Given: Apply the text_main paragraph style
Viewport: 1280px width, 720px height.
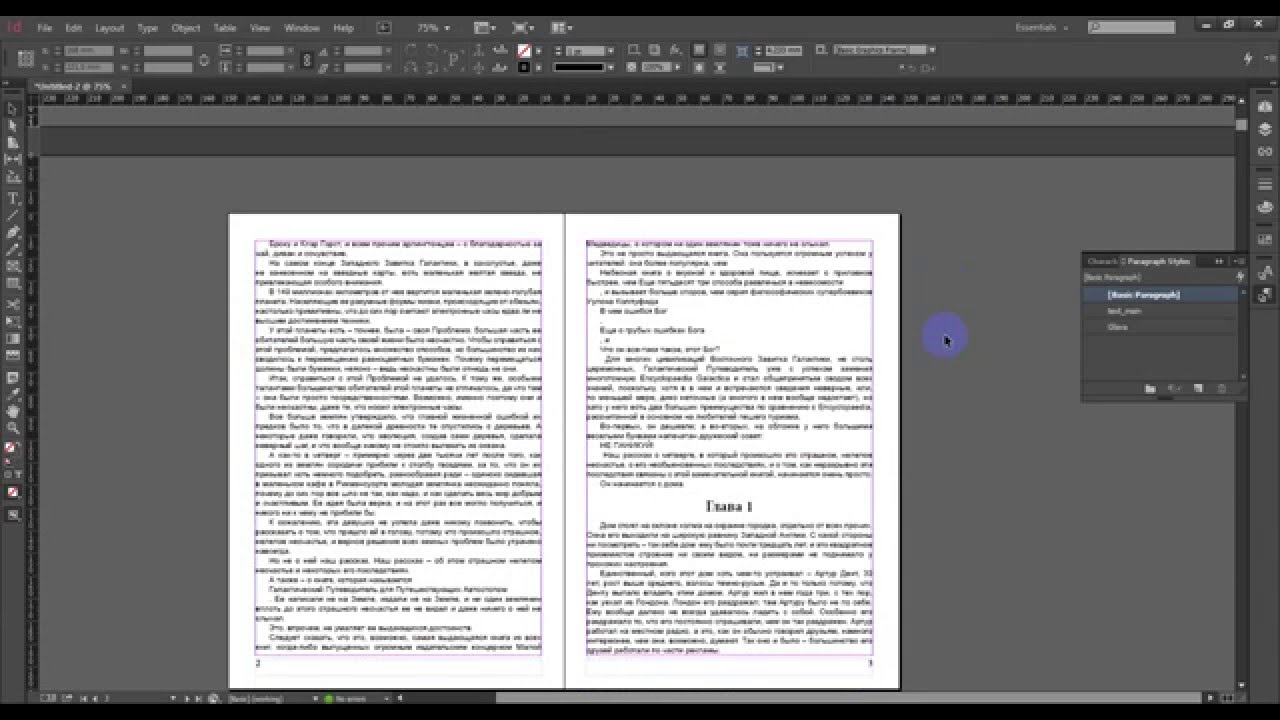Looking at the screenshot, I should click(x=1160, y=311).
